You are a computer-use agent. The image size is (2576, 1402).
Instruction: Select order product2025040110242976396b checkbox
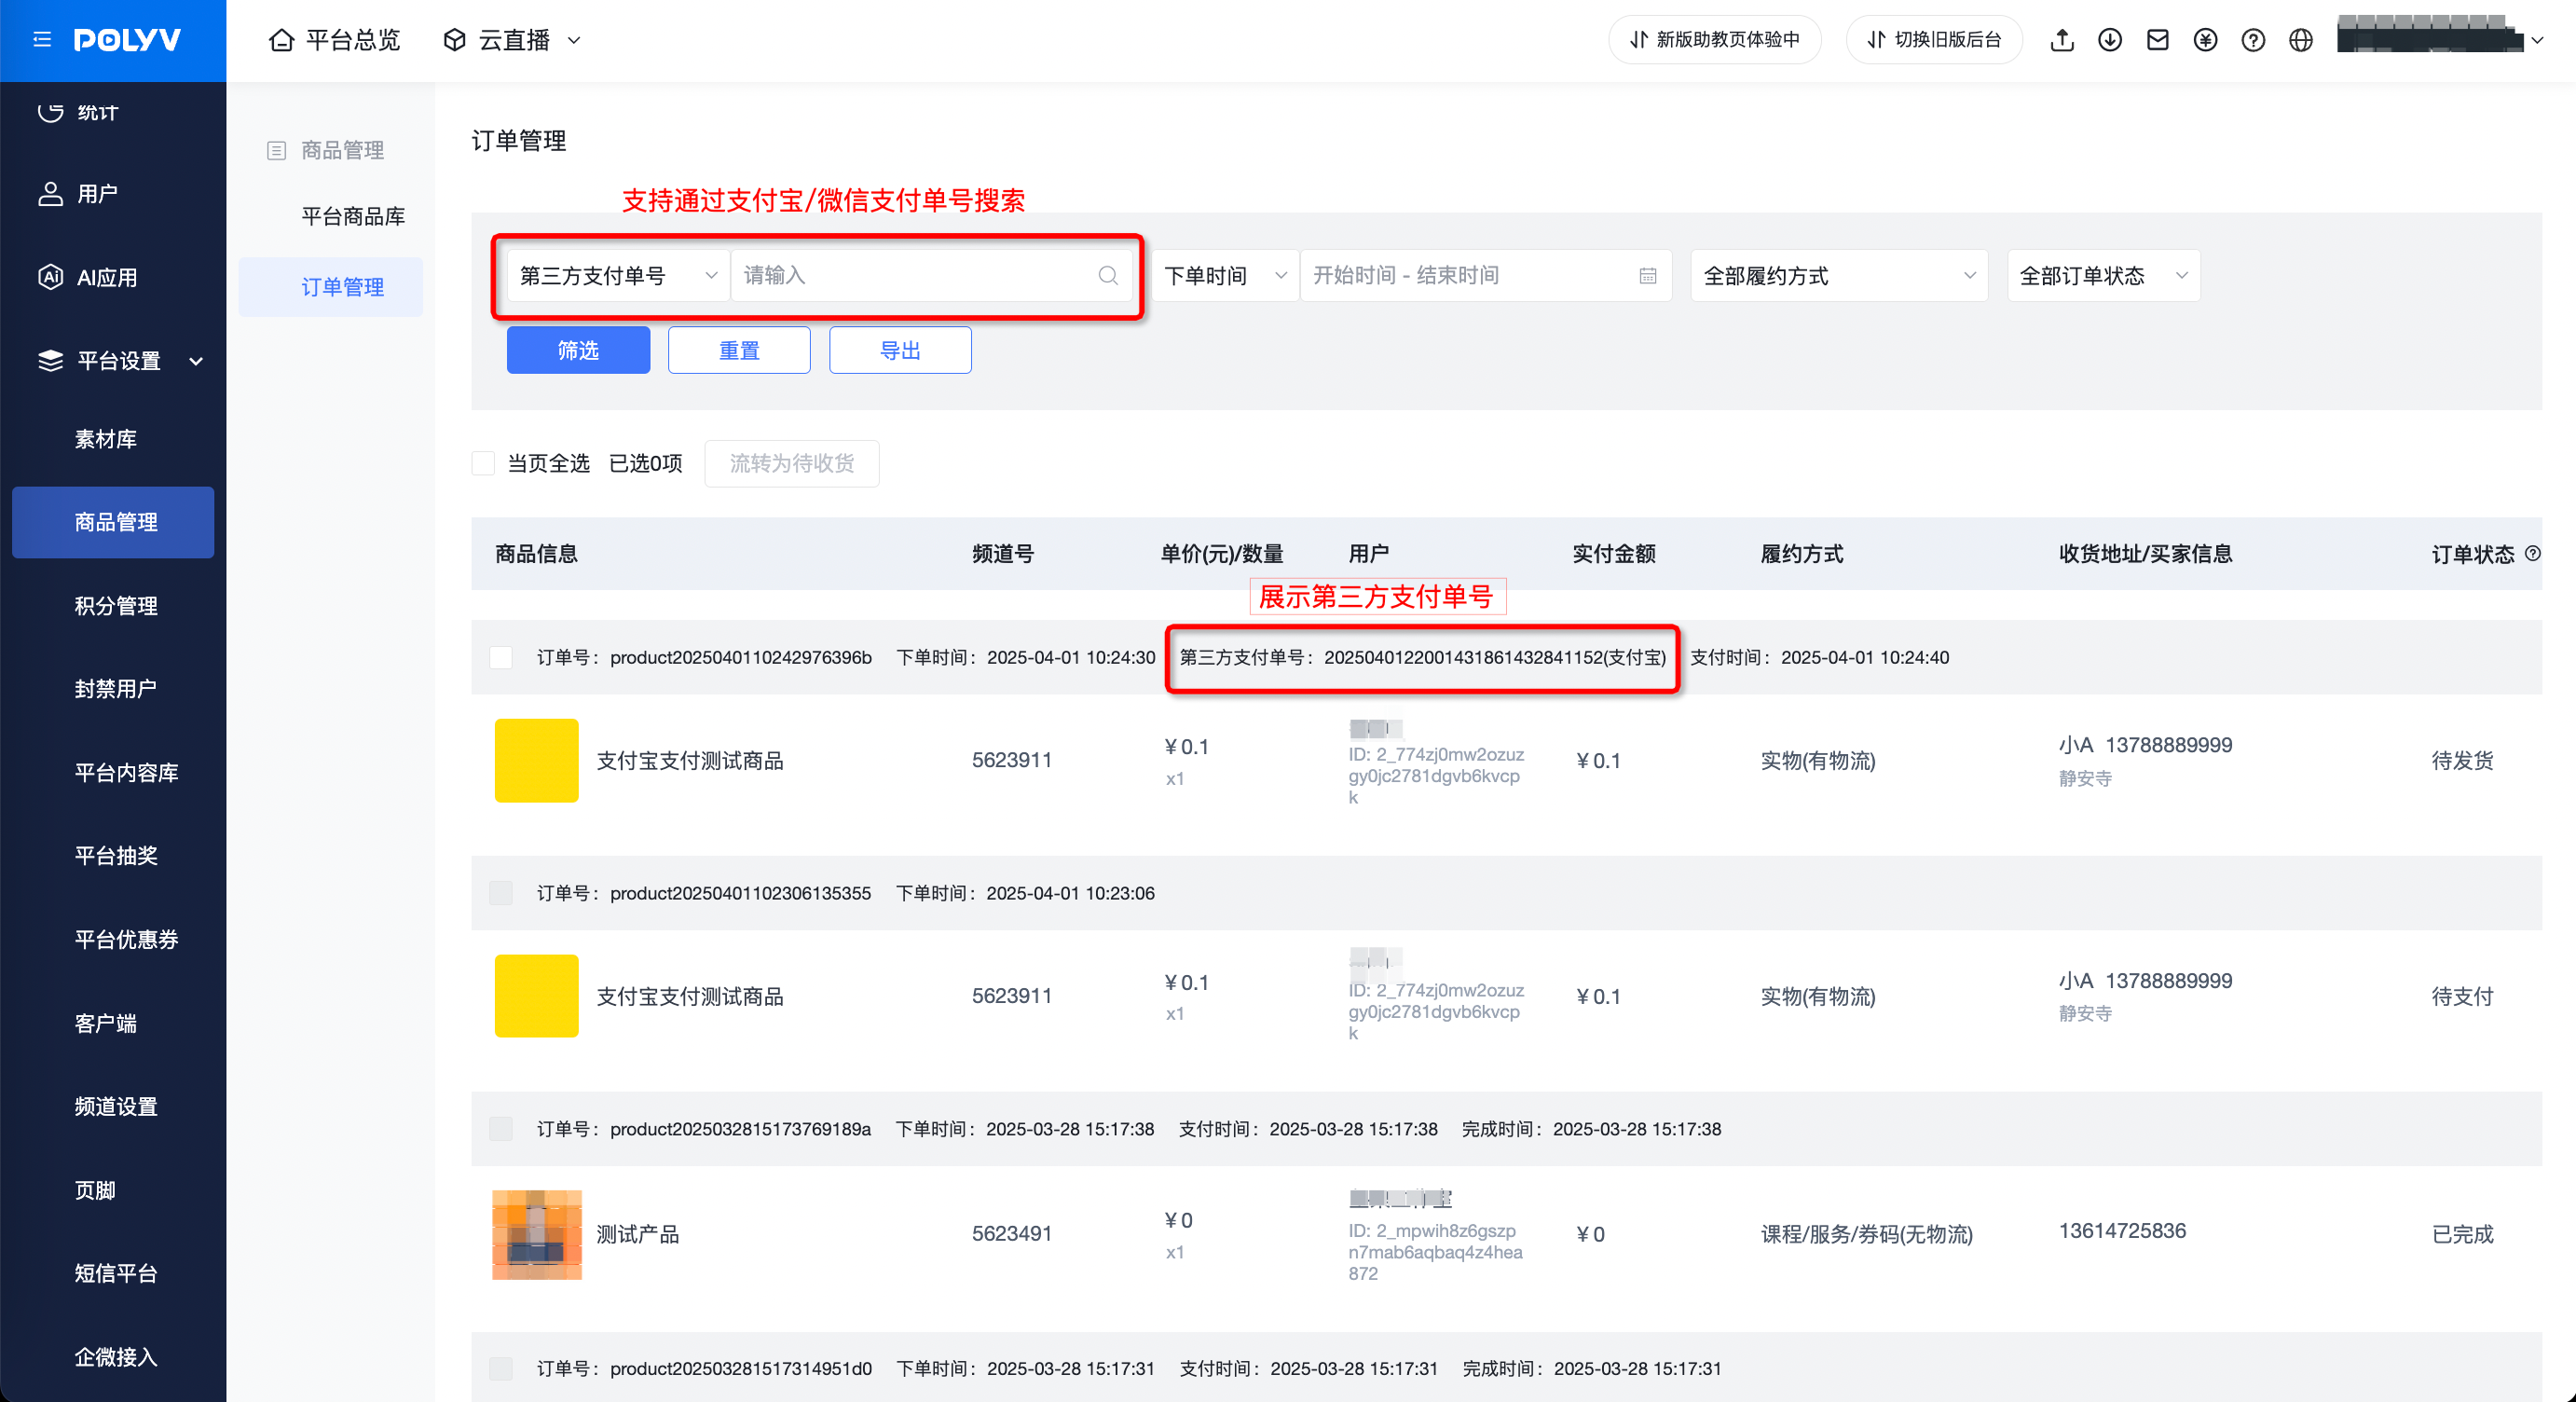[501, 657]
